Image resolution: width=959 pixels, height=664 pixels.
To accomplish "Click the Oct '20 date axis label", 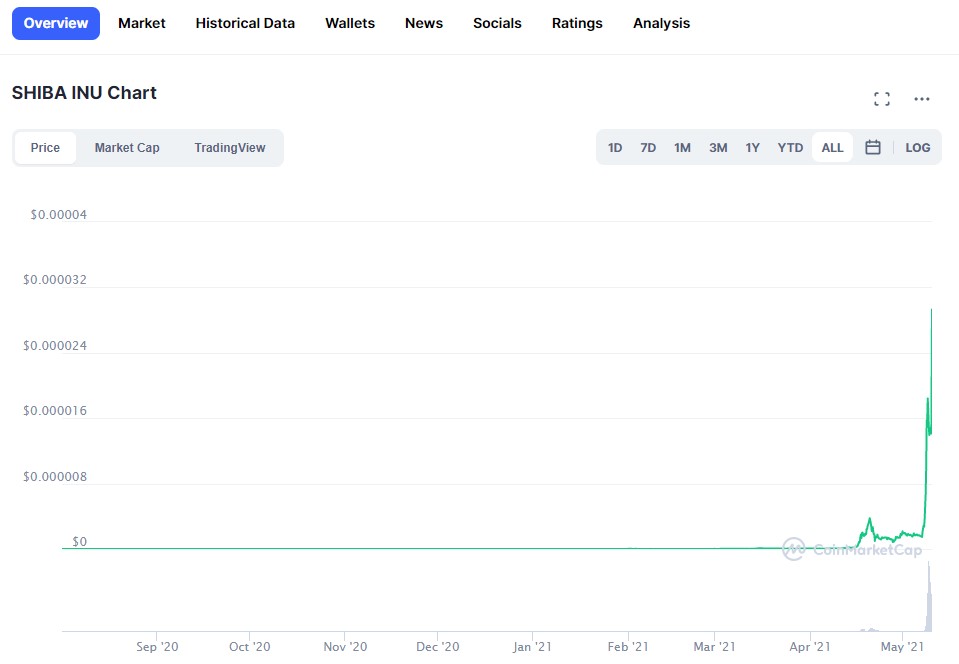I will point(250,647).
